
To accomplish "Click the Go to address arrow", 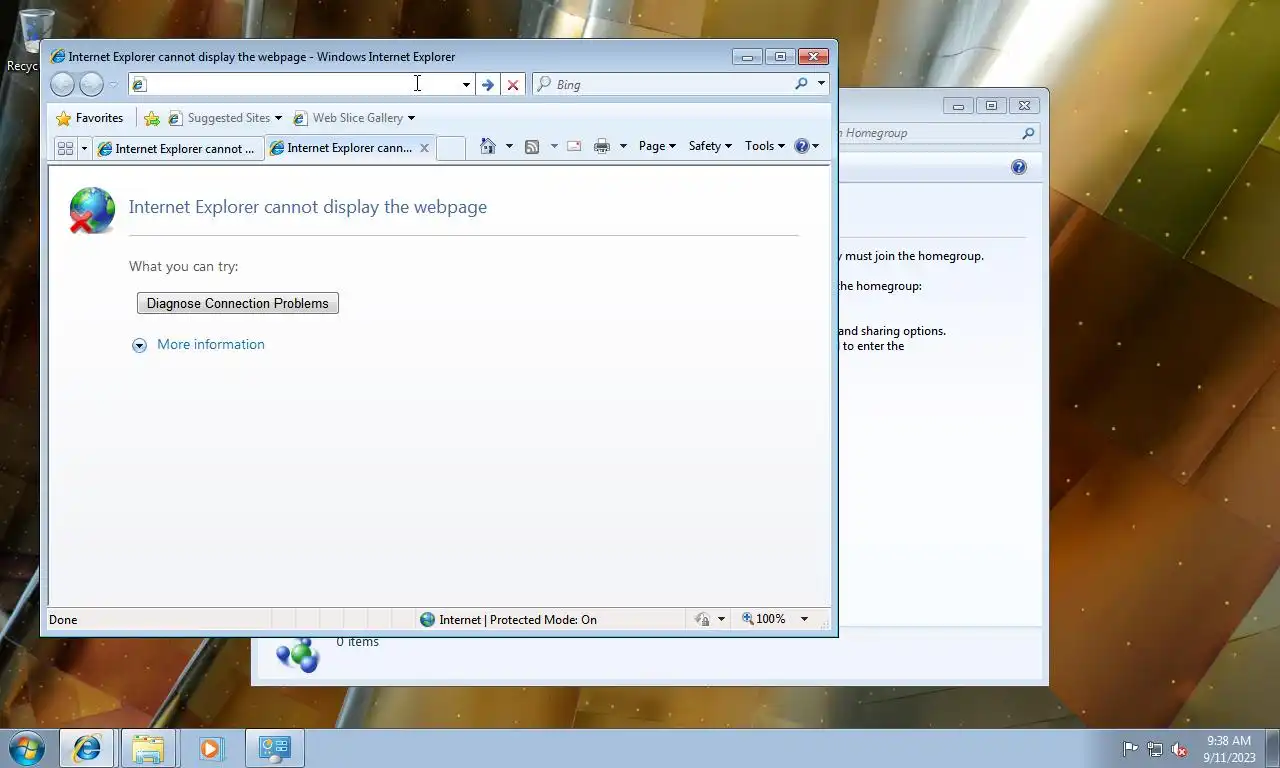I will pos(488,85).
